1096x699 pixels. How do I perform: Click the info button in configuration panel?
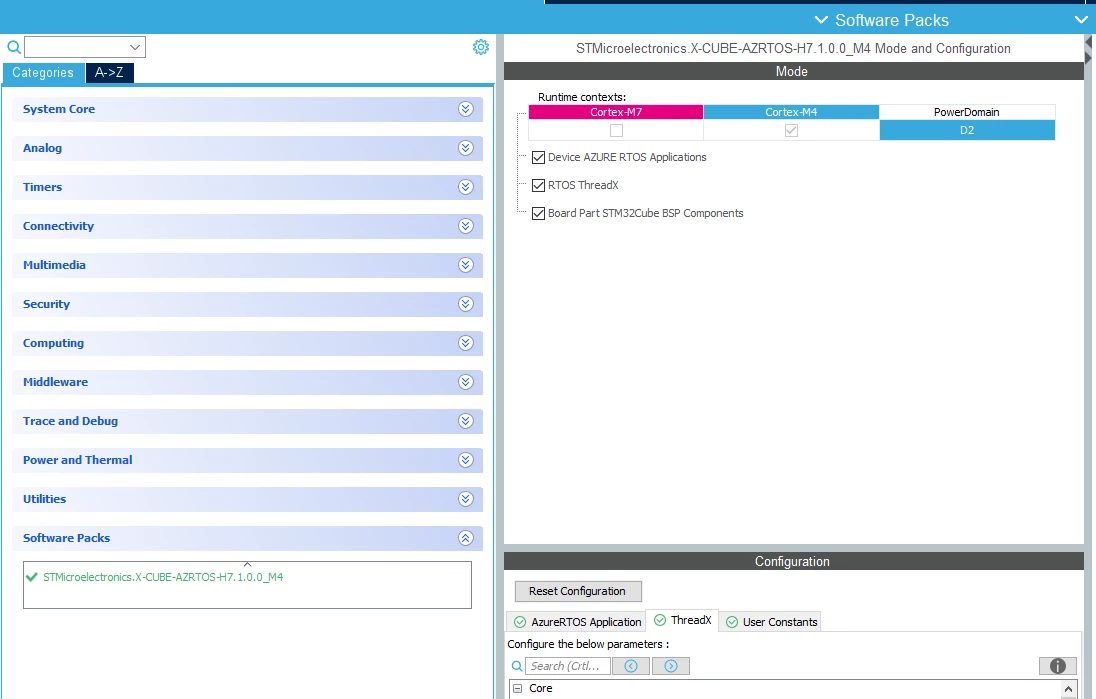coord(1058,666)
